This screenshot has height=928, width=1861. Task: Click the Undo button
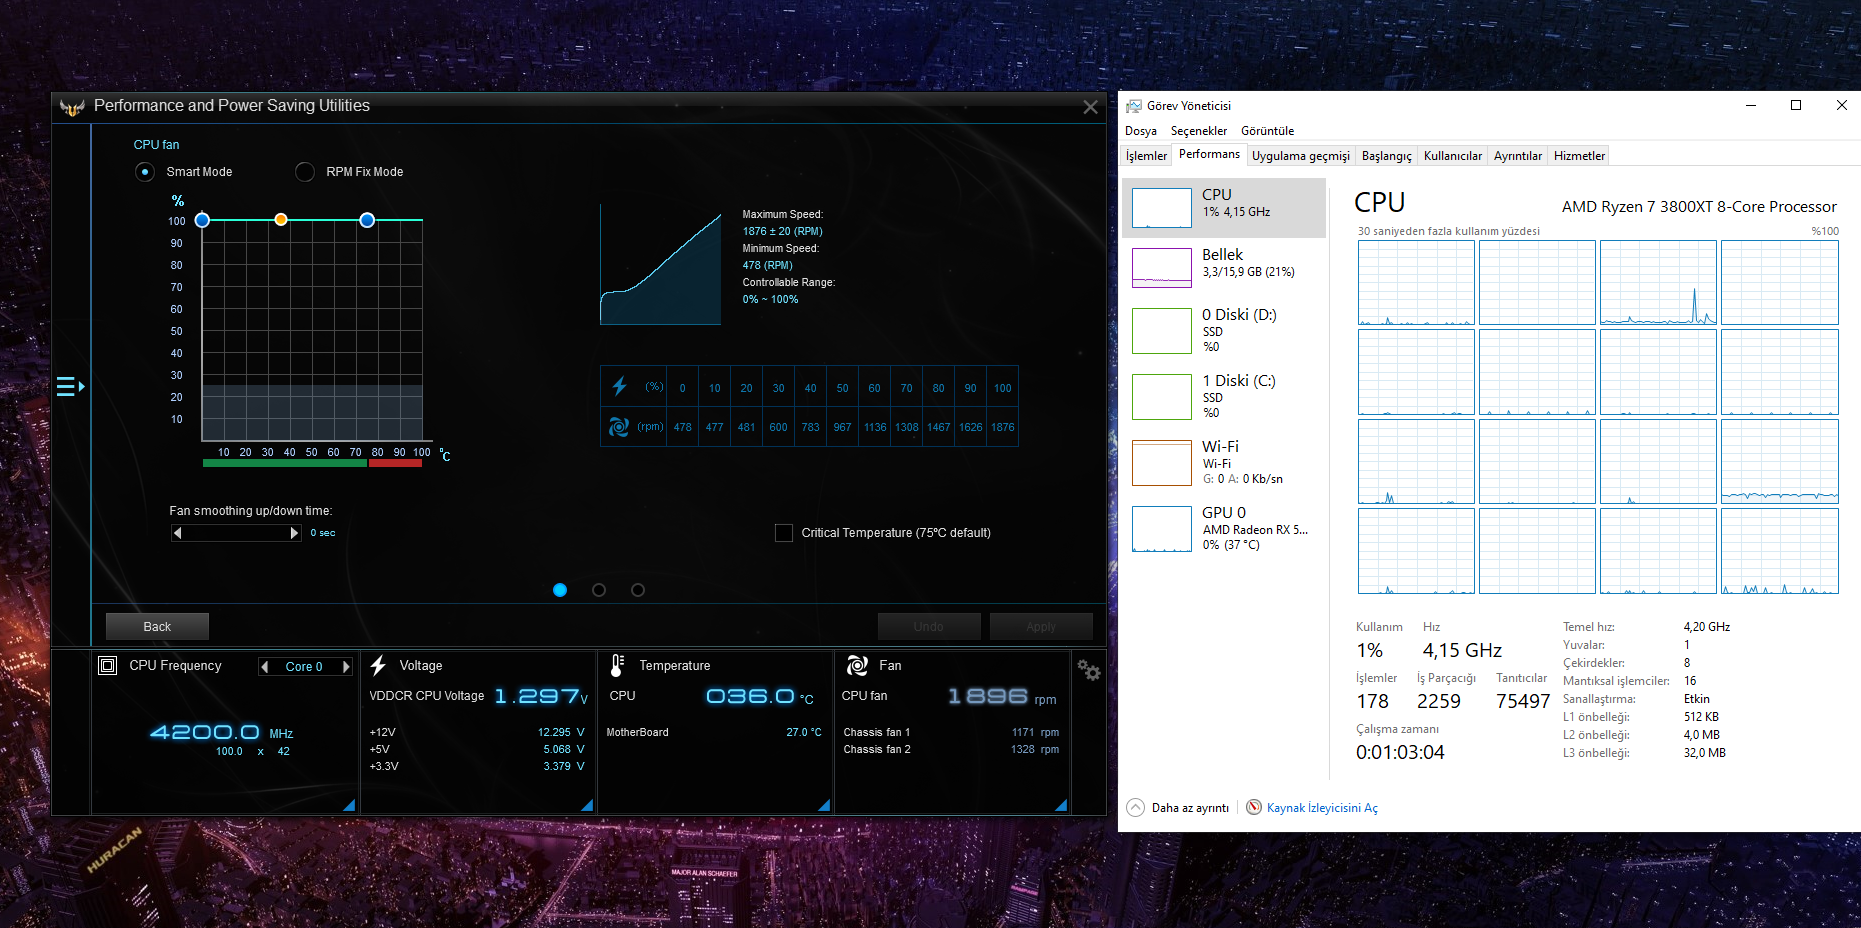pos(929,627)
